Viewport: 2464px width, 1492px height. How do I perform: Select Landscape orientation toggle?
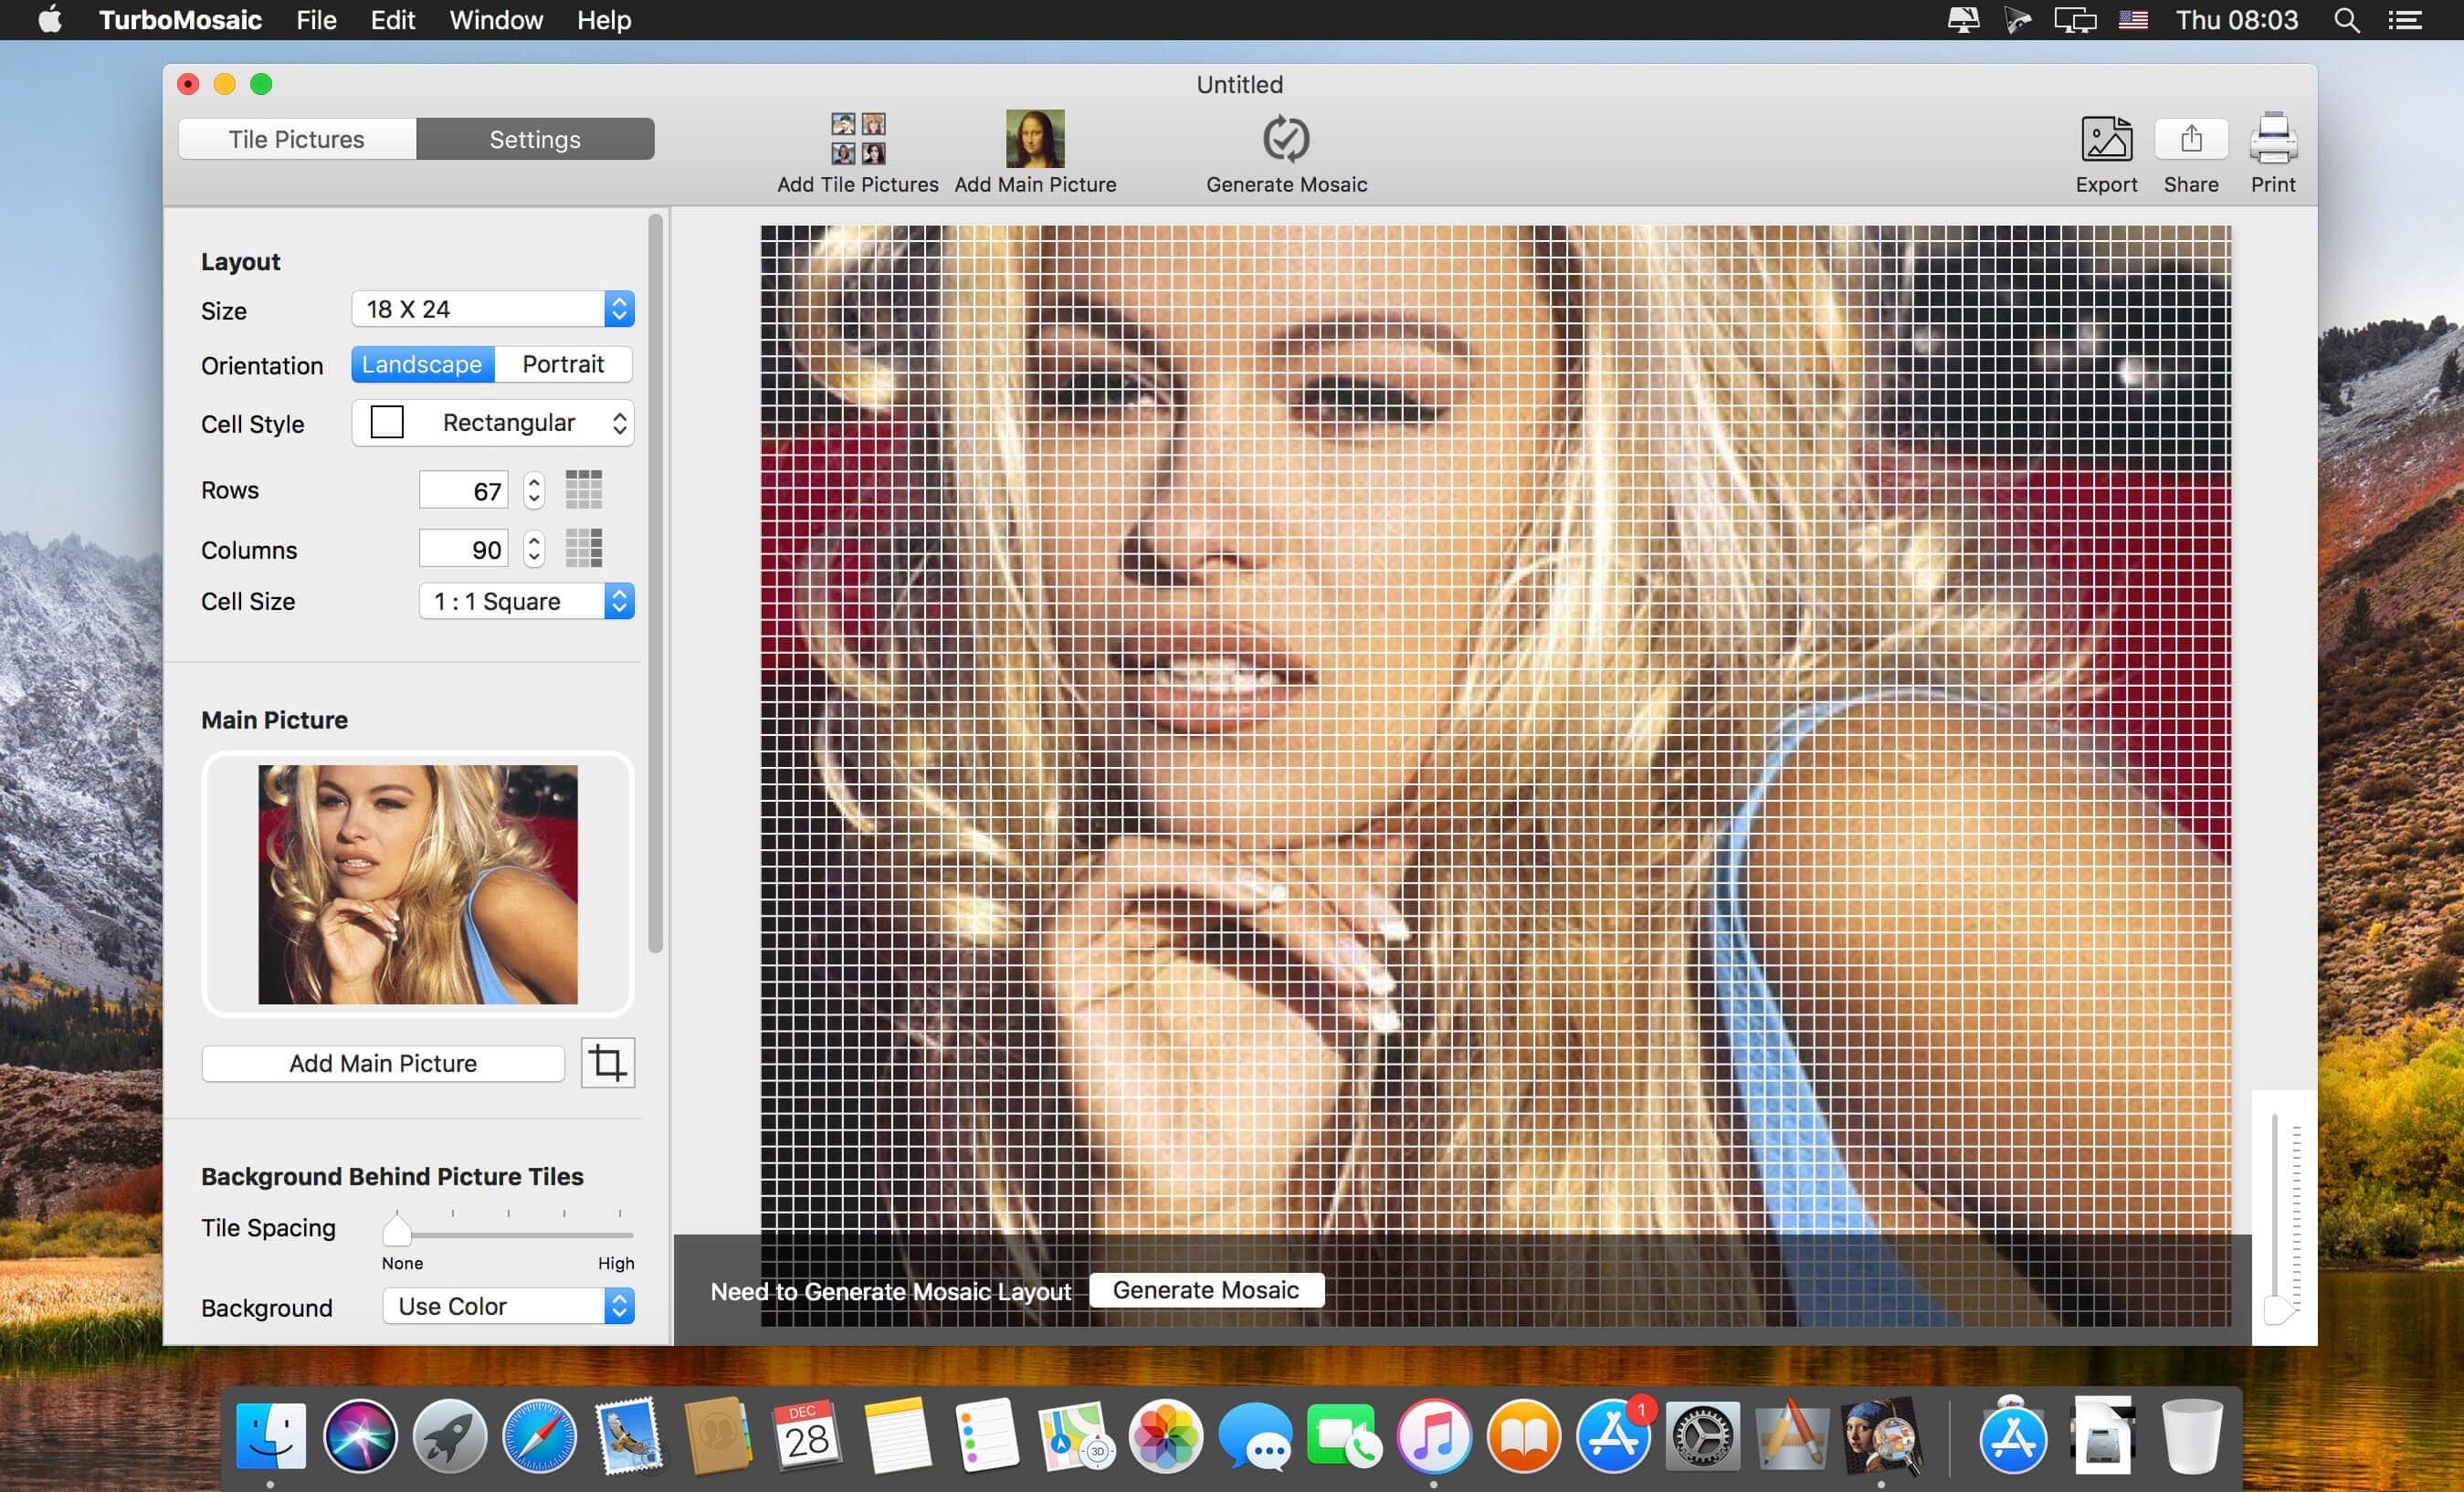(x=421, y=364)
